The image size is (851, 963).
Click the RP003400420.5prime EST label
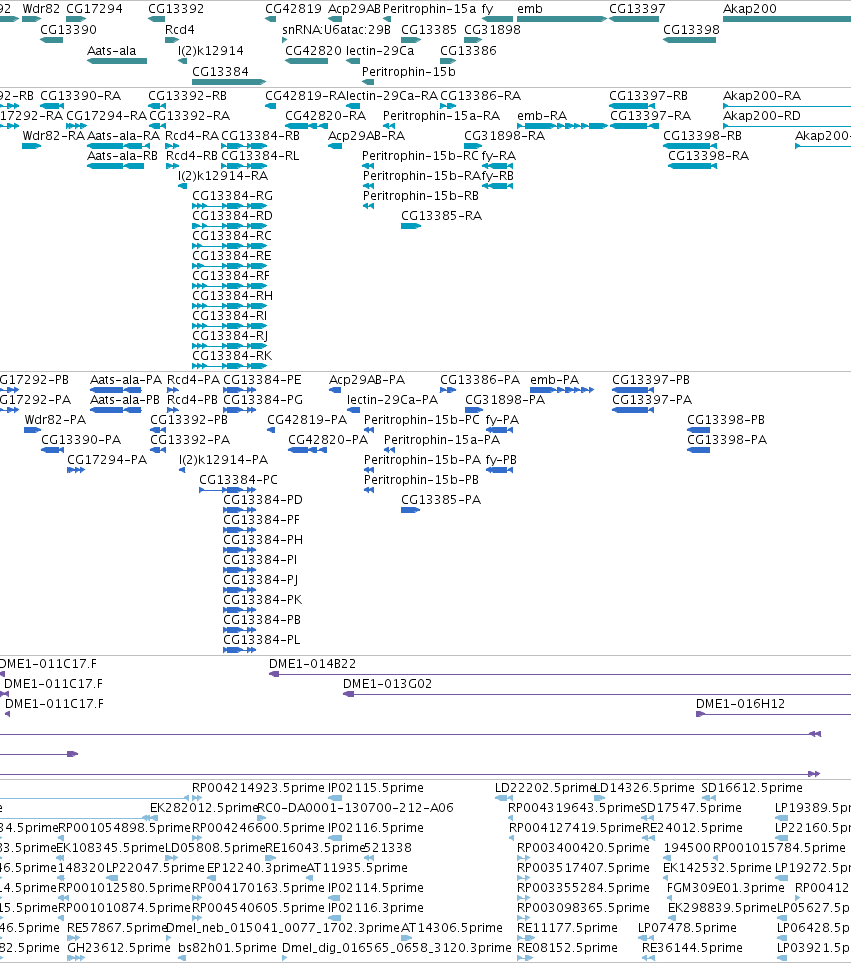[583, 848]
